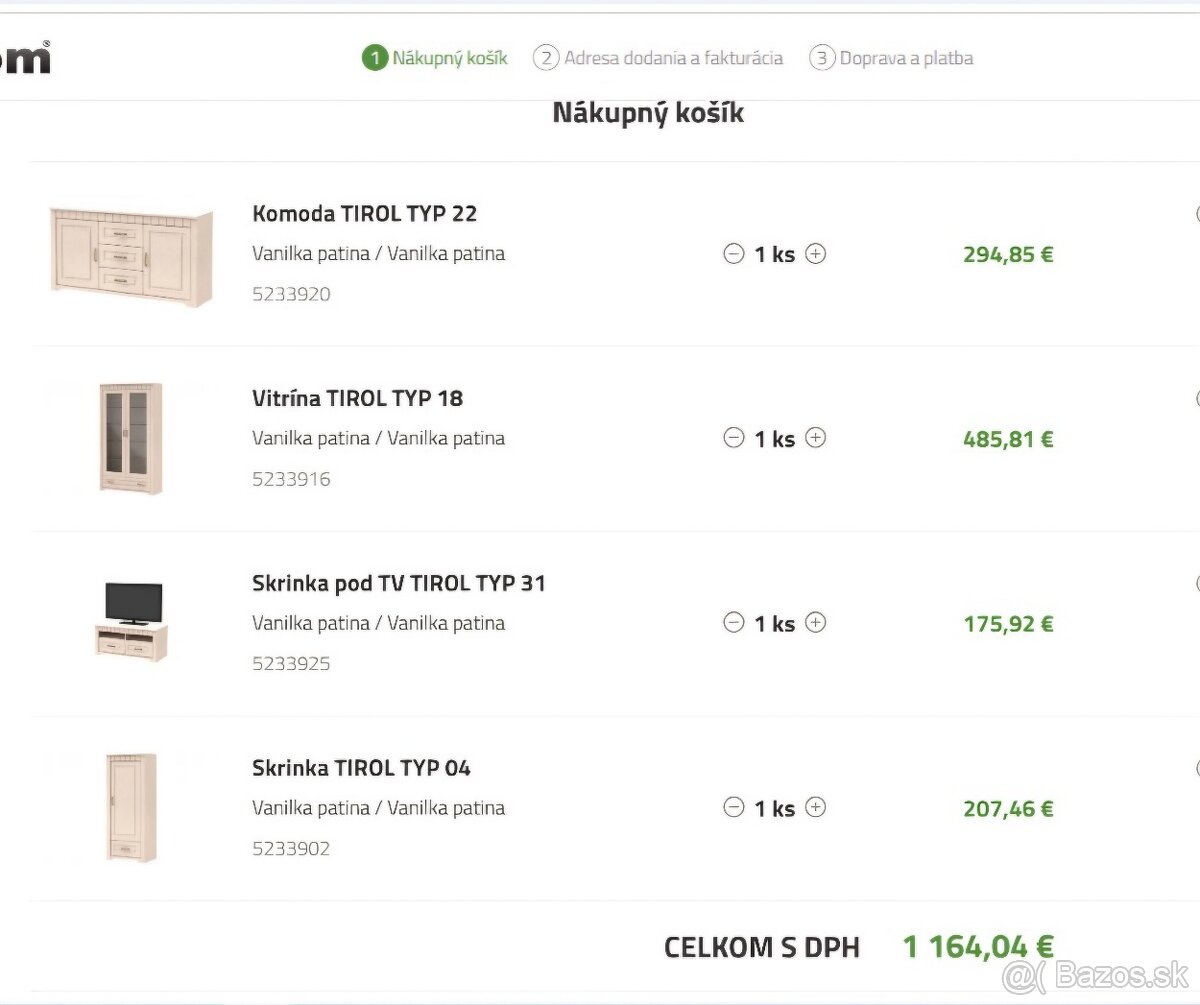Click the Komoda dresser thumbnail image
Screen dimensions: 1200x1005
(131, 254)
